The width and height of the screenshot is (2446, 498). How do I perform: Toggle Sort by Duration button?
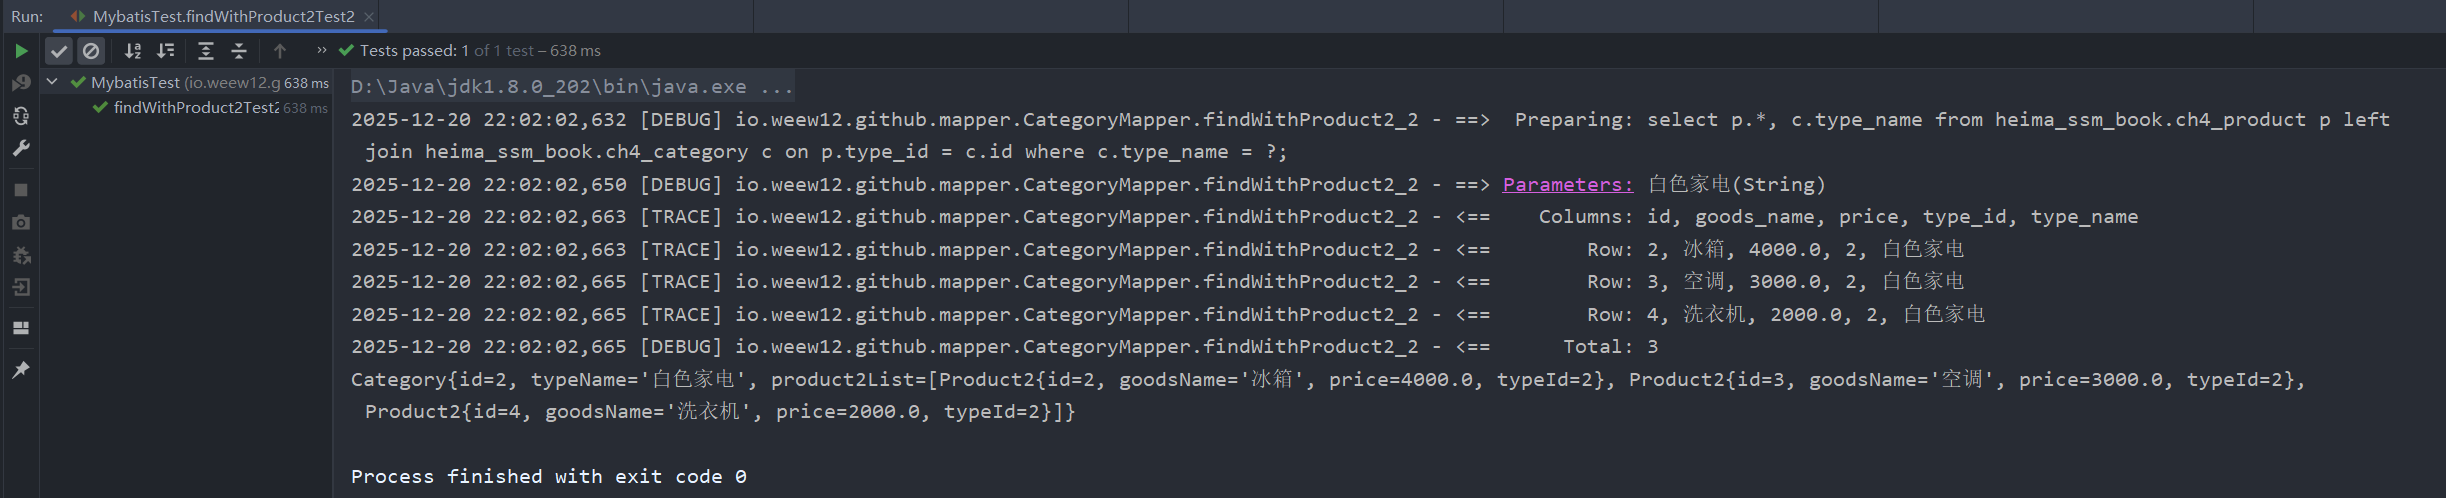(x=166, y=51)
